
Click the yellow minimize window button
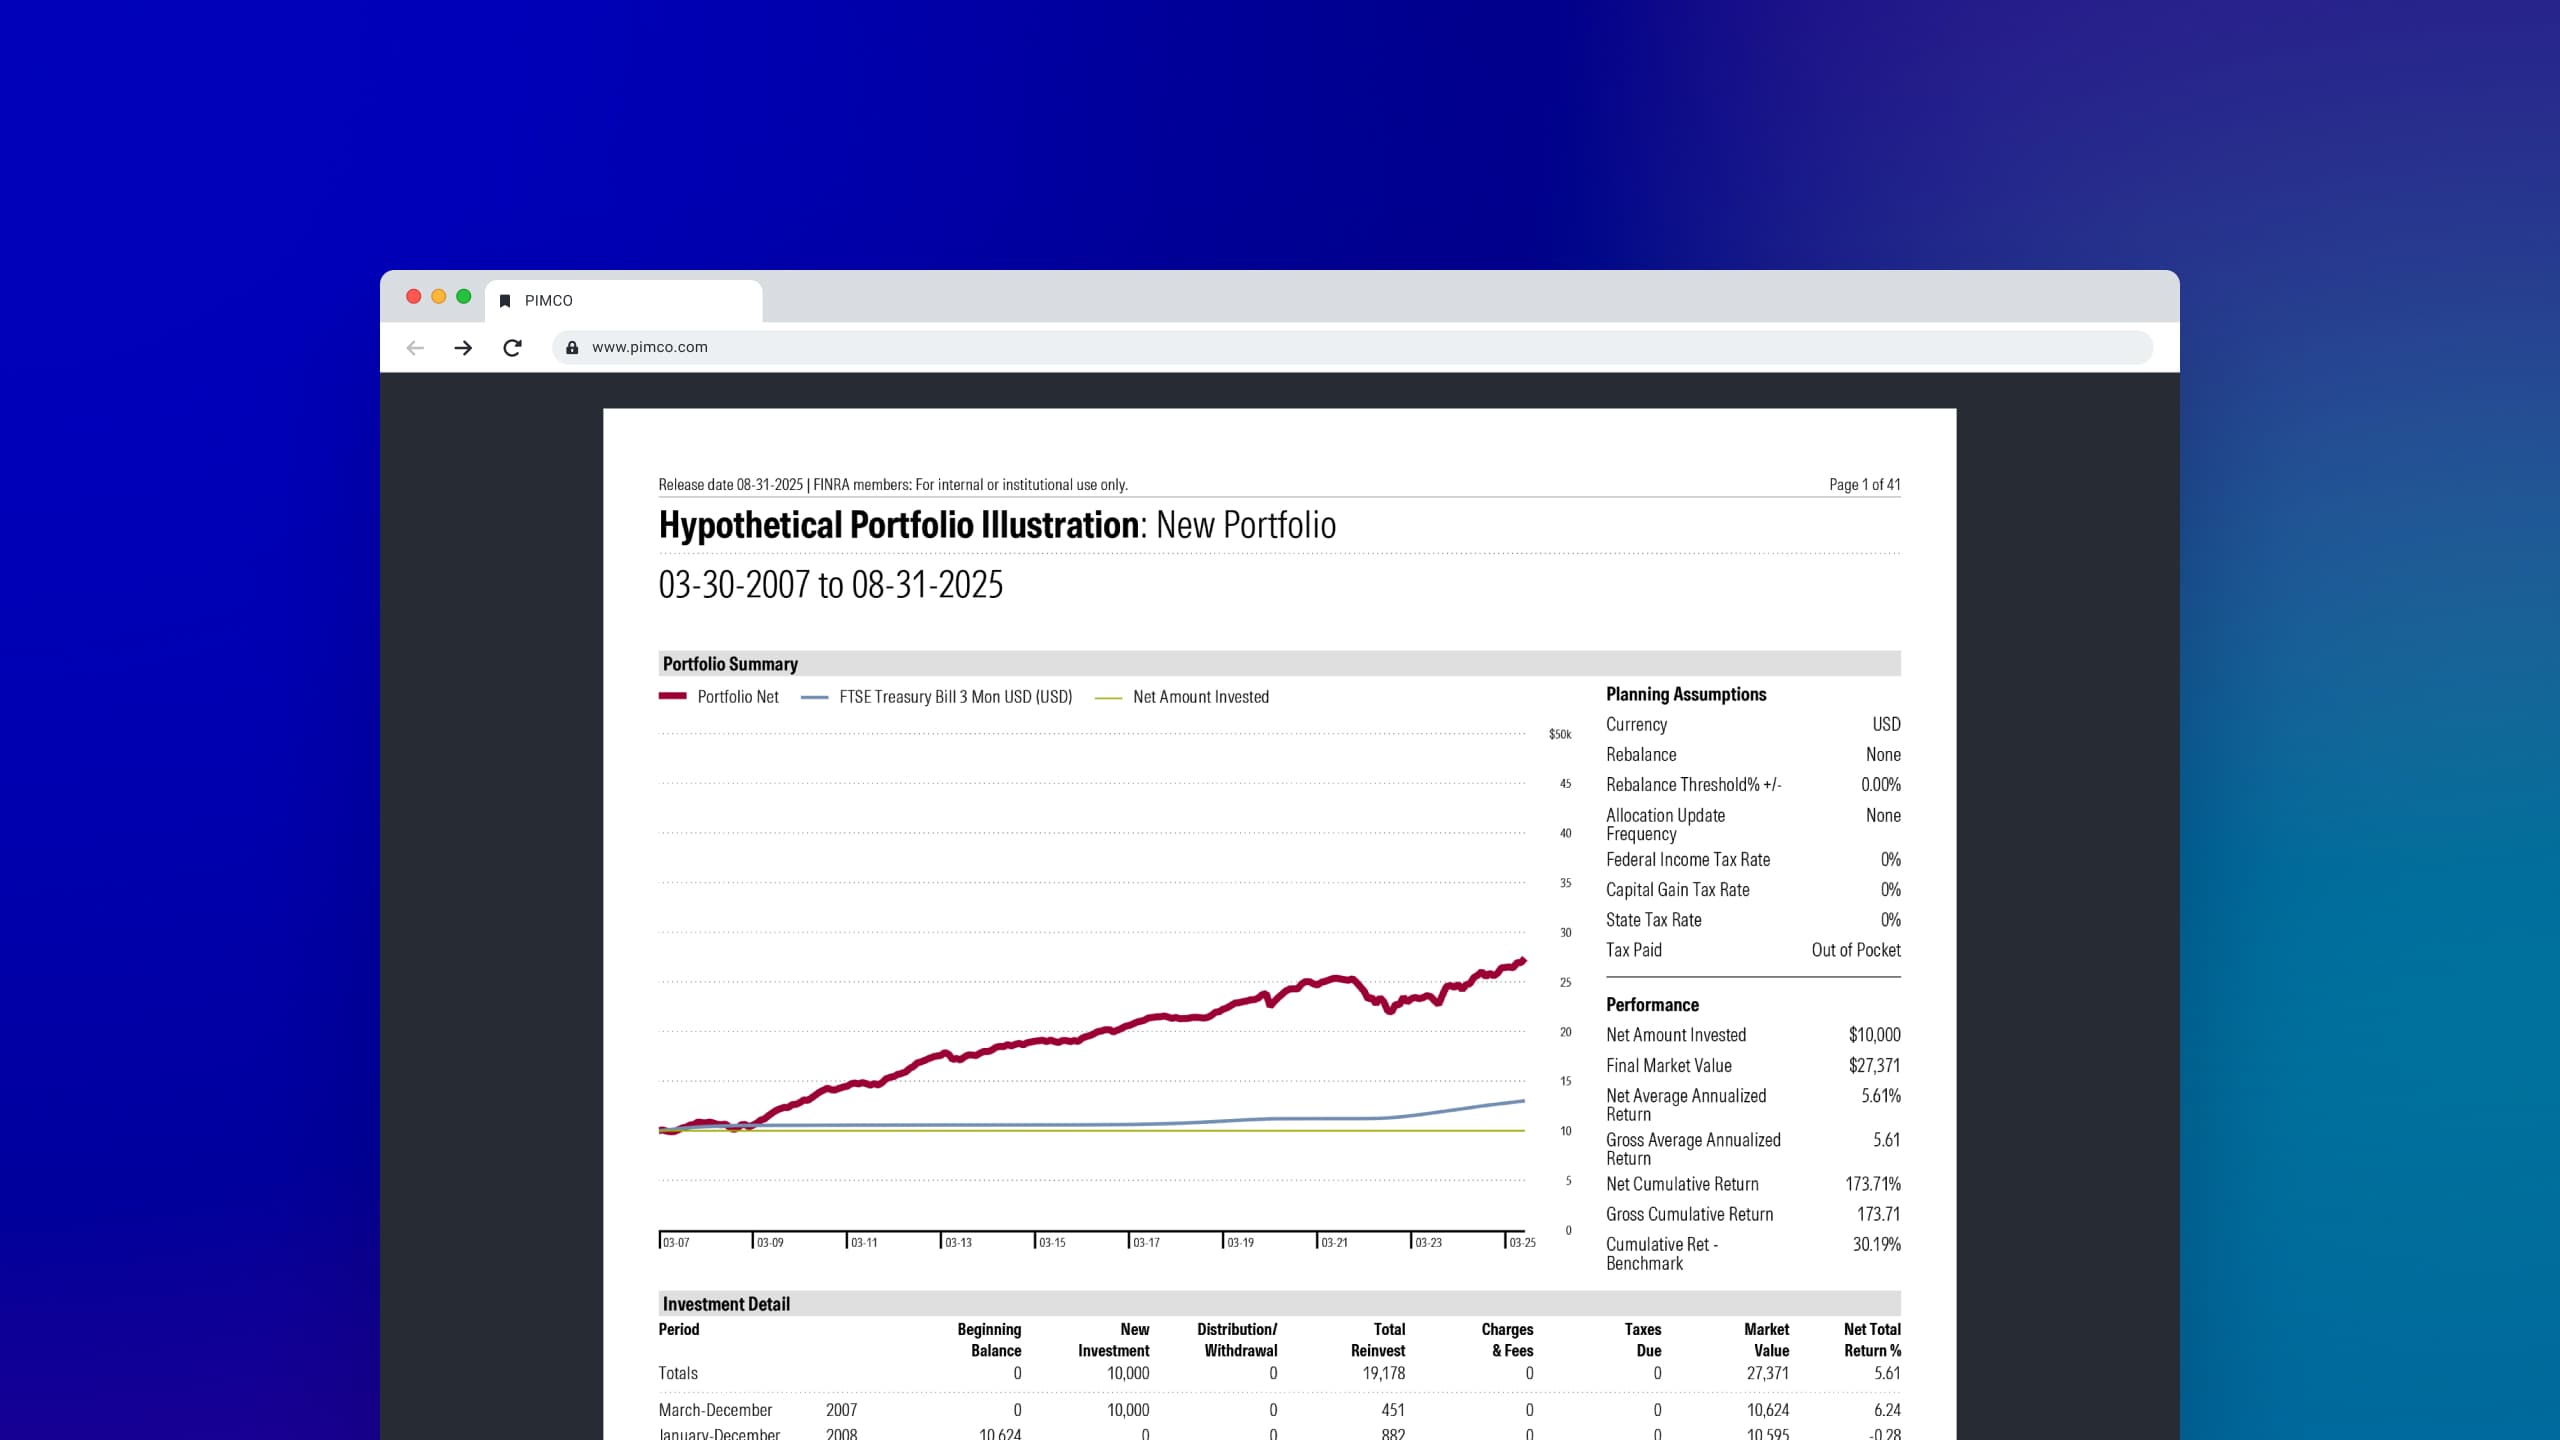(x=438, y=297)
